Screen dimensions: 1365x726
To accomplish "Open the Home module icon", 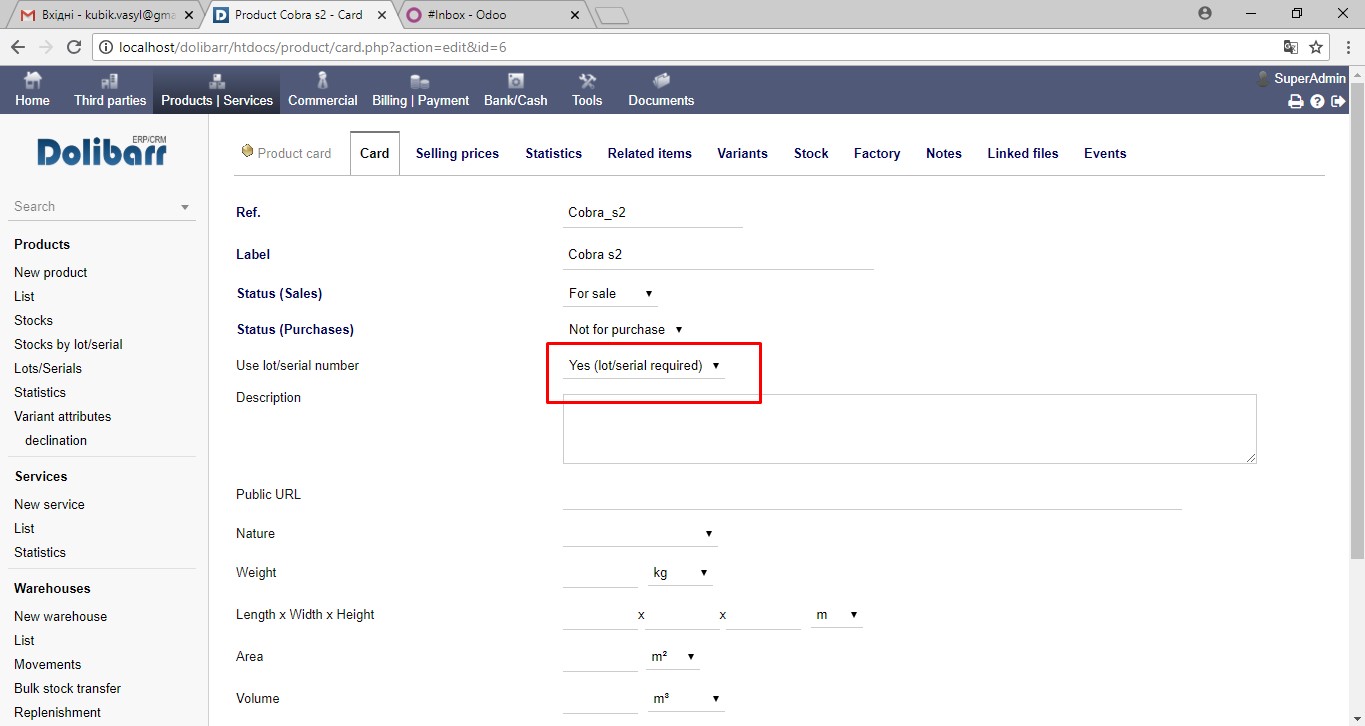I will tap(32, 89).
